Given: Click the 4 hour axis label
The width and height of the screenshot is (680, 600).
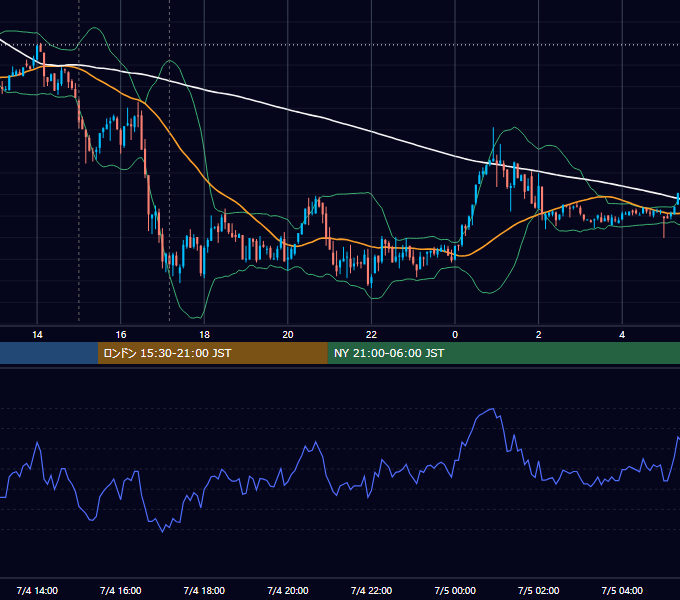Looking at the screenshot, I should pyautogui.click(x=622, y=335).
